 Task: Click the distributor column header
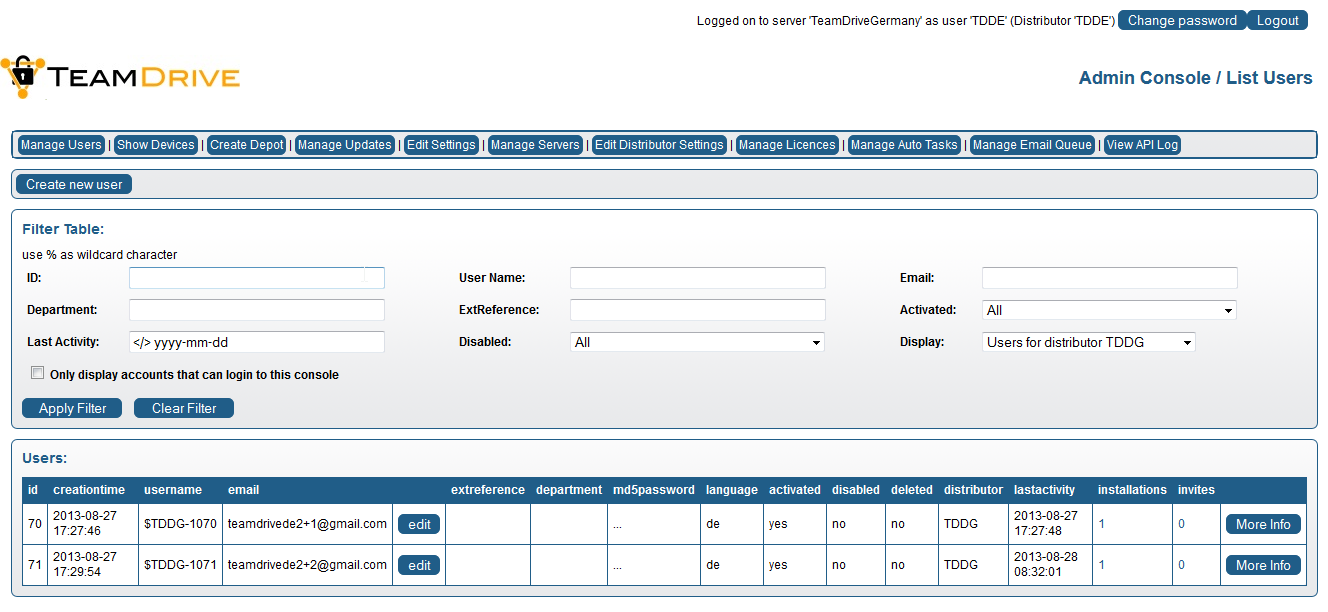click(973, 490)
